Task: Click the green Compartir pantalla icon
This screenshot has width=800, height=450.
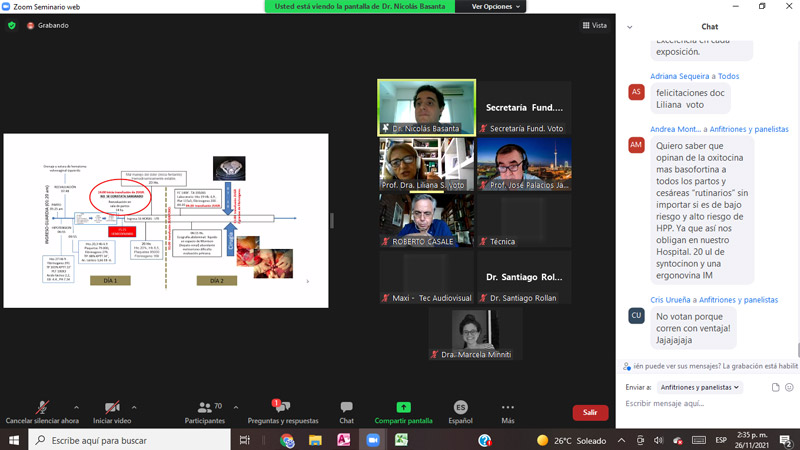Action: click(403, 407)
